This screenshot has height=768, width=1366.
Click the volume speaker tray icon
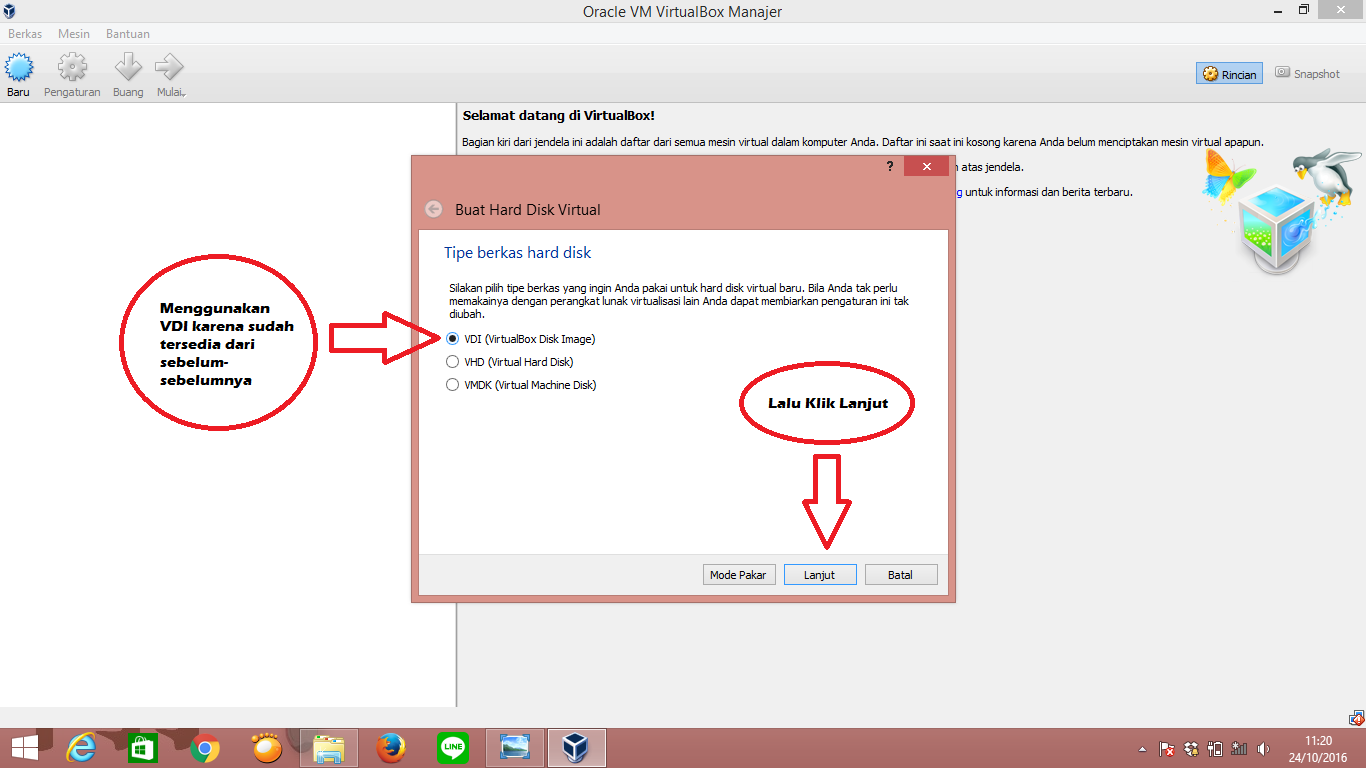tap(1263, 748)
